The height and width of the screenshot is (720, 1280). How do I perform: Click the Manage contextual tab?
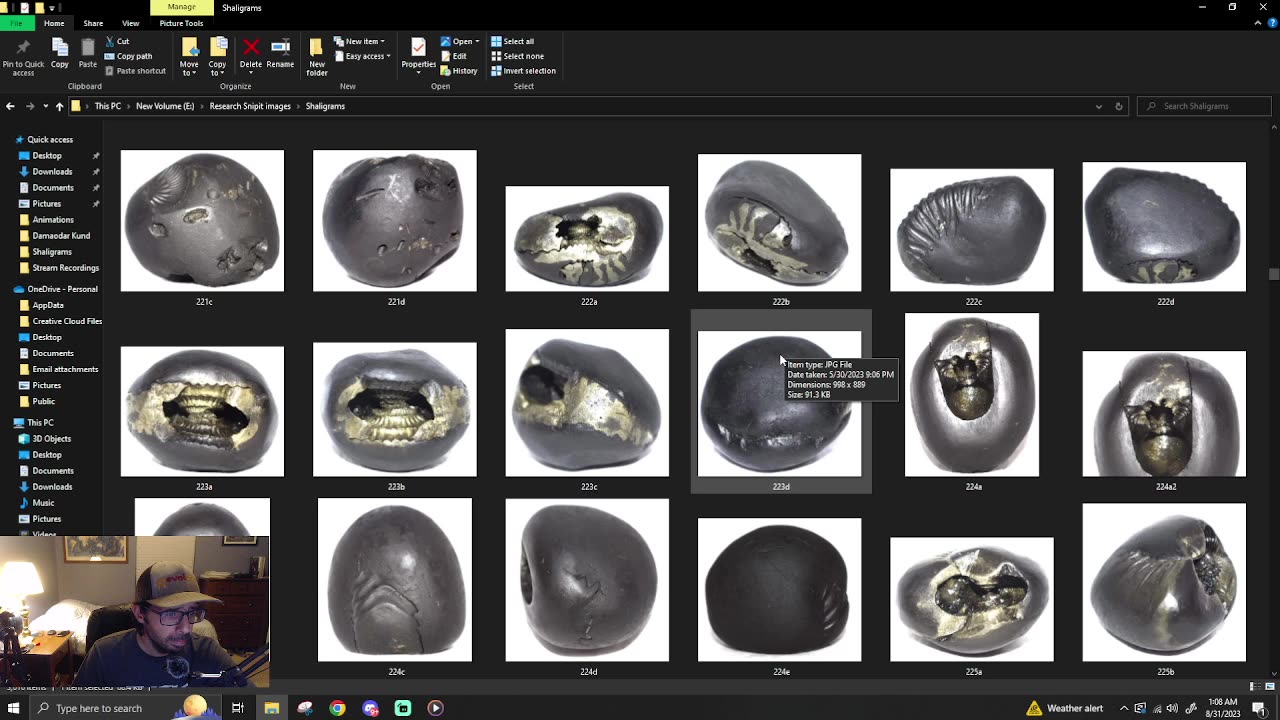(x=181, y=7)
